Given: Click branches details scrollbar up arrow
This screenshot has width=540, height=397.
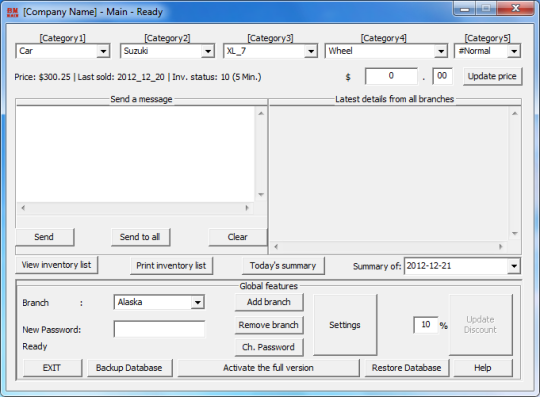Looking at the screenshot, I should pos(515,114).
